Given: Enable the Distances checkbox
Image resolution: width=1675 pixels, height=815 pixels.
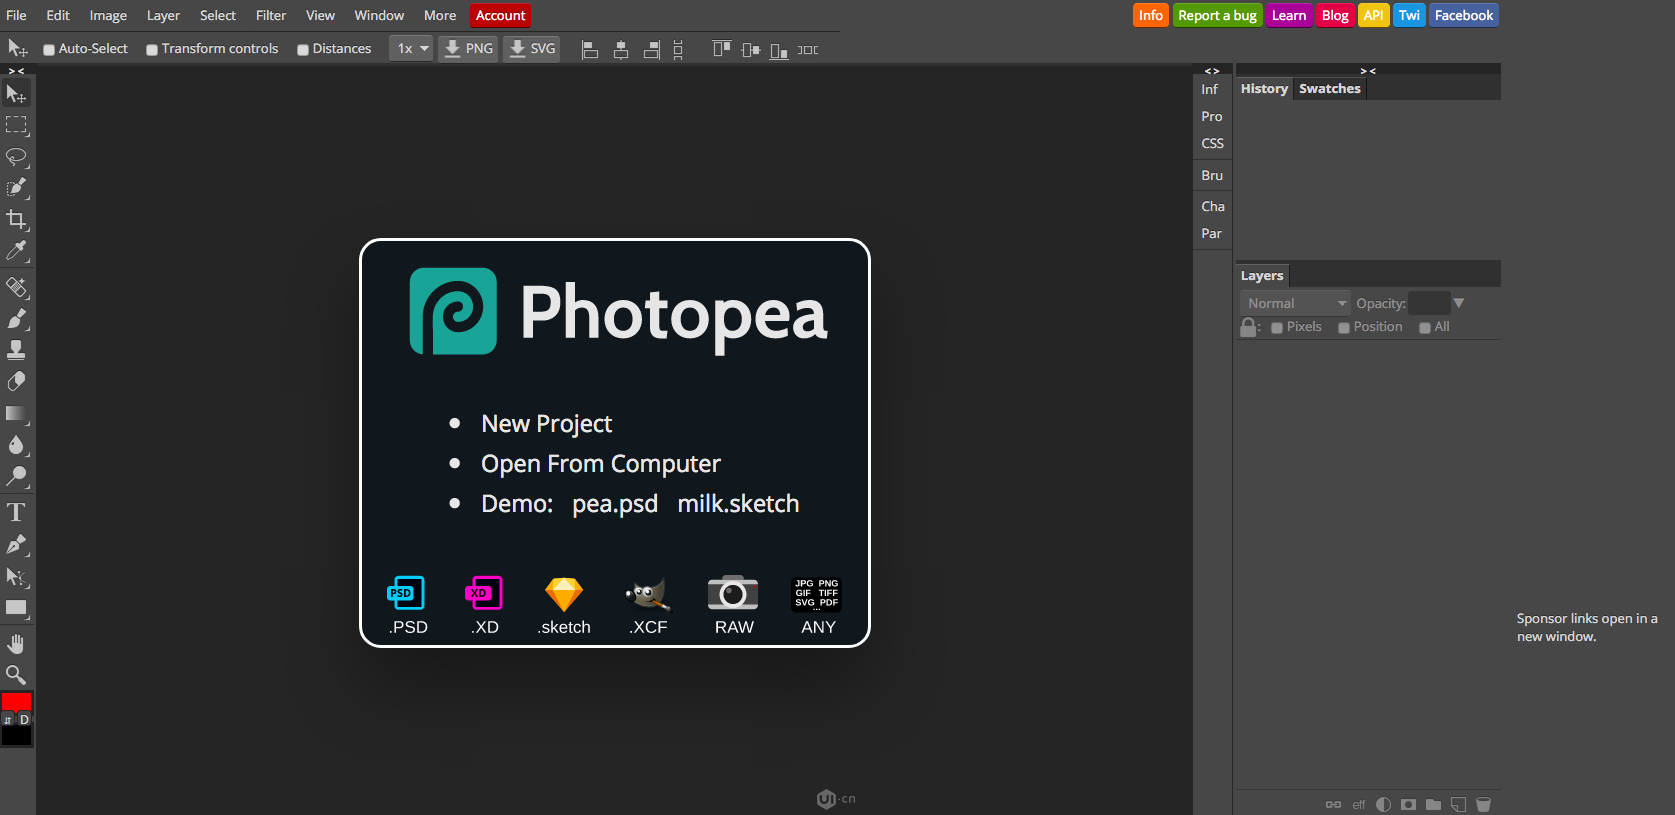Looking at the screenshot, I should 303,49.
